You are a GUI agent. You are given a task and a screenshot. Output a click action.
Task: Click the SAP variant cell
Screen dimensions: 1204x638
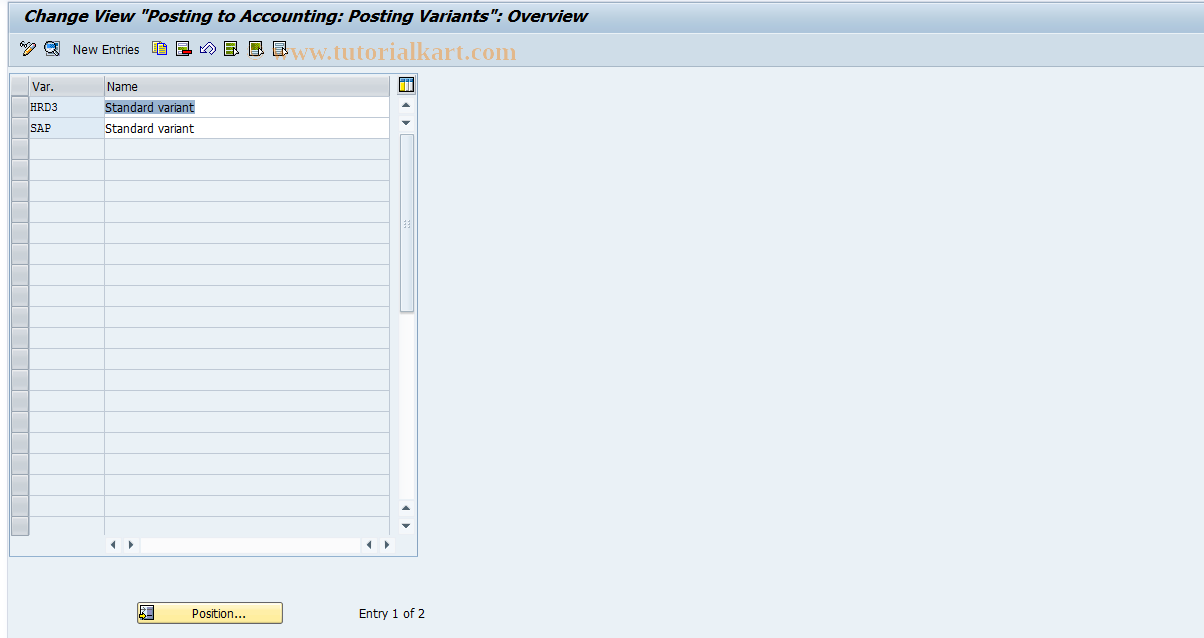pos(67,128)
